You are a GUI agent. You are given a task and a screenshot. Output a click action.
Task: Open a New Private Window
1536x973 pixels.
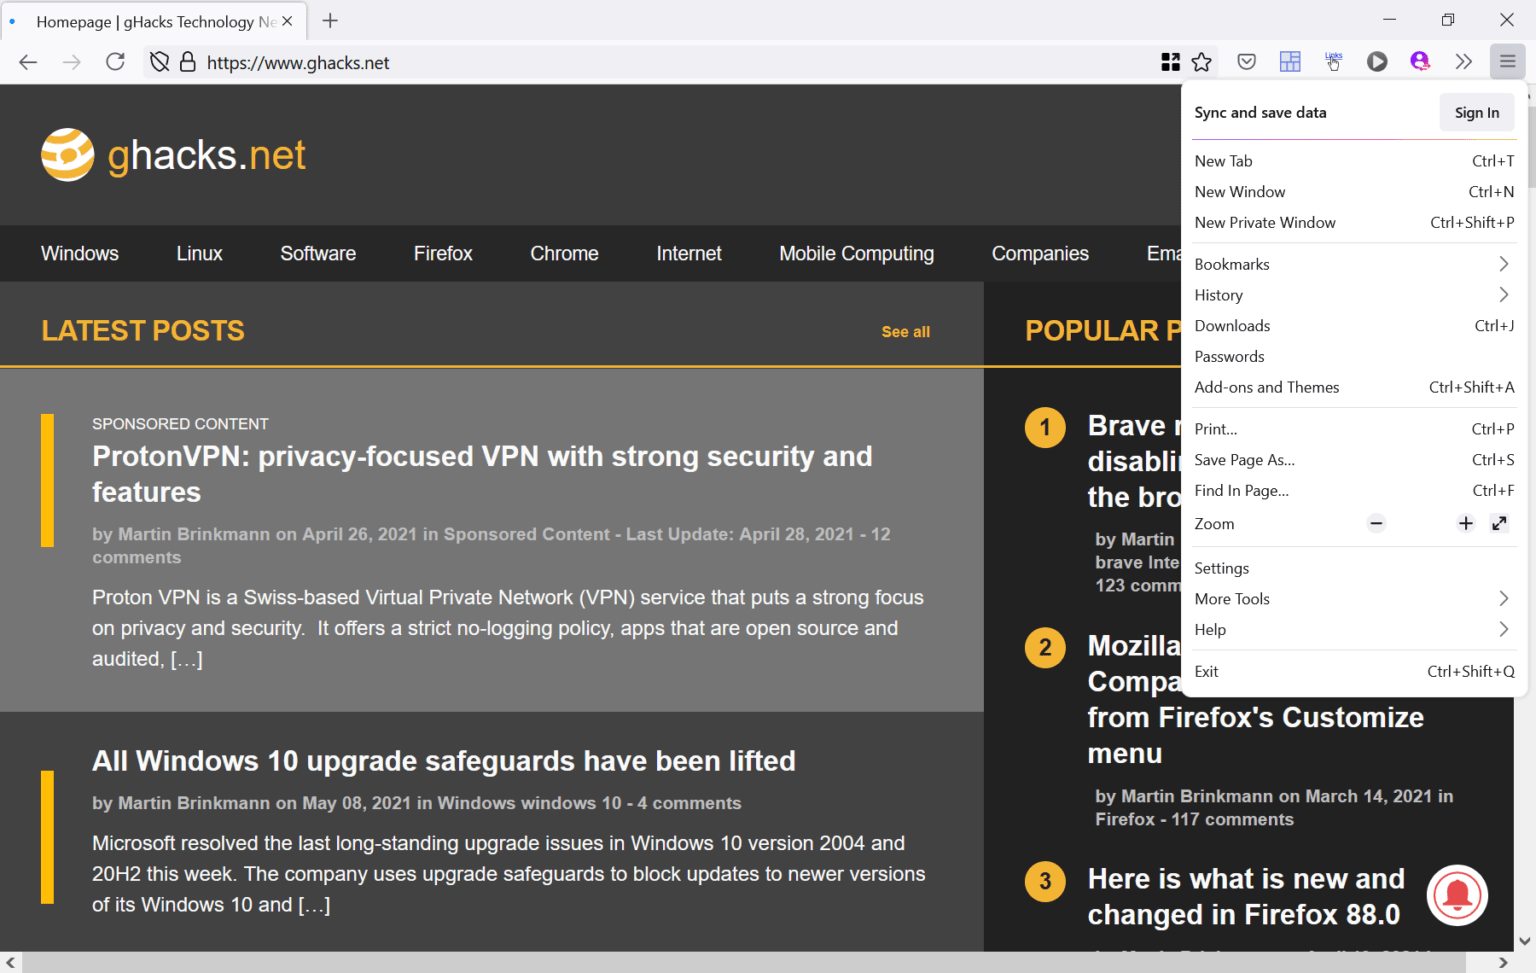pos(1265,222)
